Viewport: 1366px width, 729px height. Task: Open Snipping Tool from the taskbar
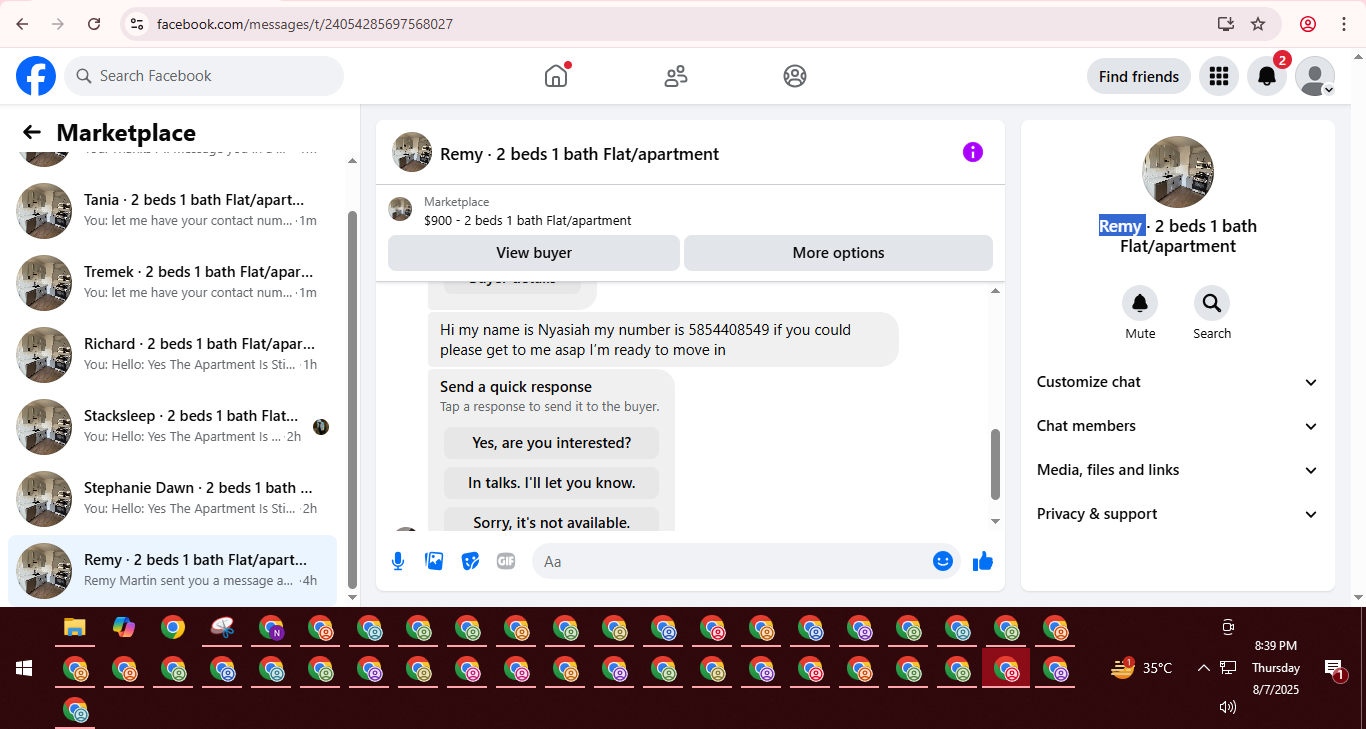pyautogui.click(x=222, y=628)
